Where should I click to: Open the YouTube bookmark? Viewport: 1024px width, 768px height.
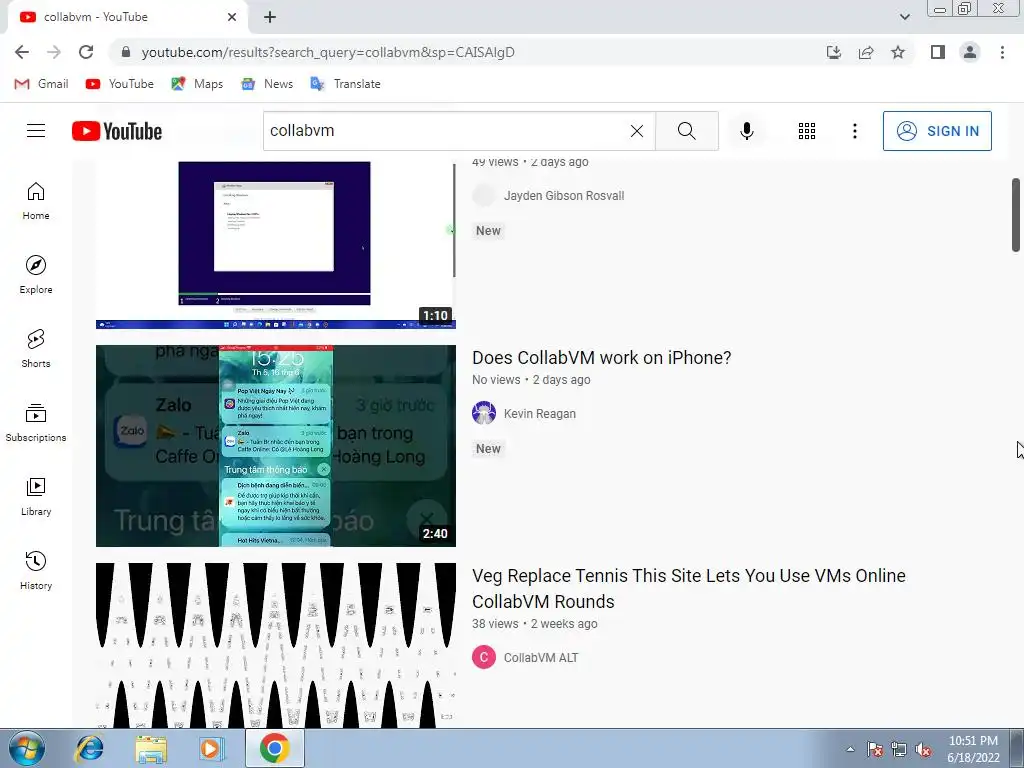coord(120,84)
